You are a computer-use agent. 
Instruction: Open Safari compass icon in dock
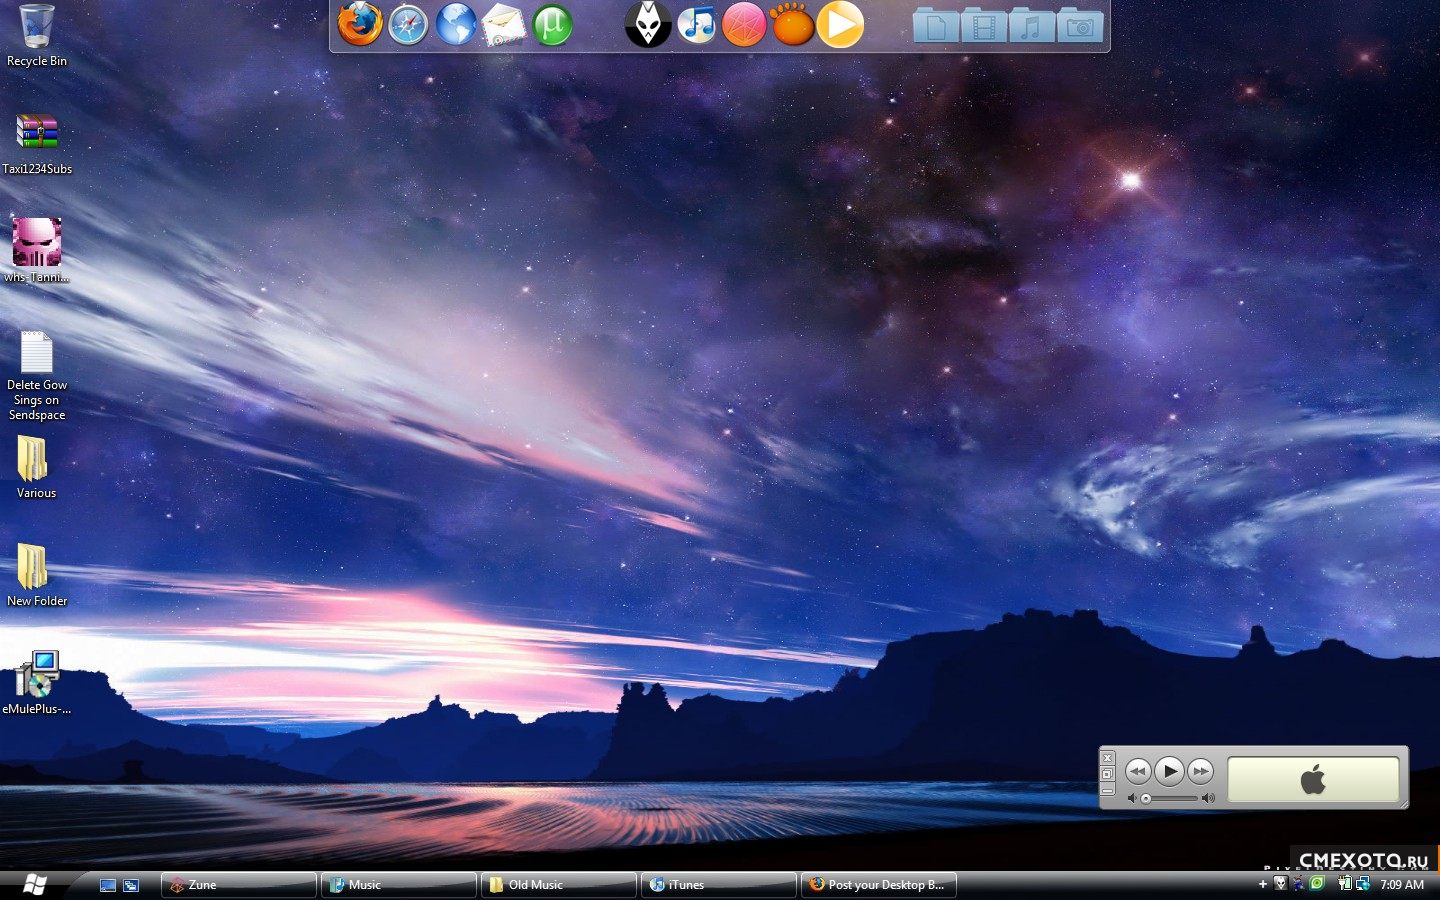pyautogui.click(x=408, y=25)
